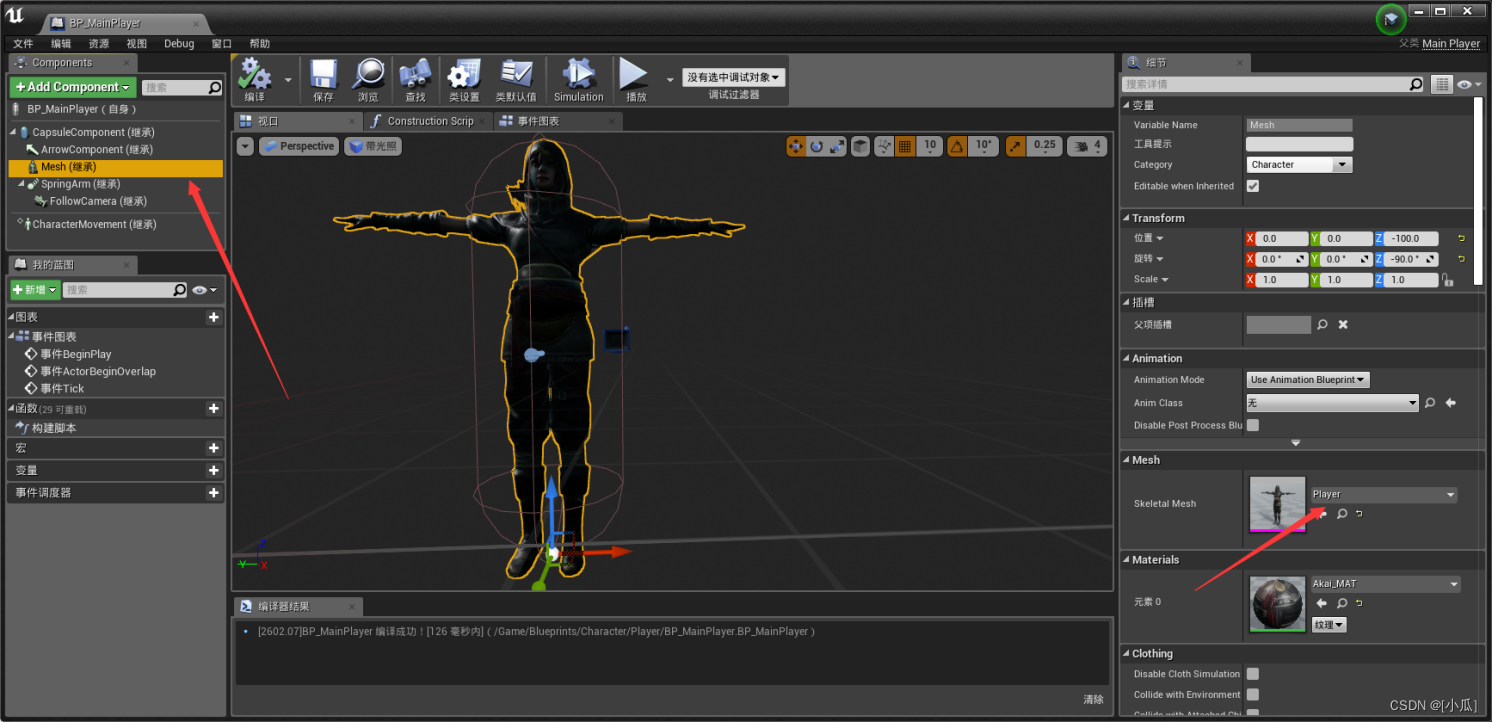Select the translate gizmo mode icon
This screenshot has width=1493, height=723.
pos(796,146)
